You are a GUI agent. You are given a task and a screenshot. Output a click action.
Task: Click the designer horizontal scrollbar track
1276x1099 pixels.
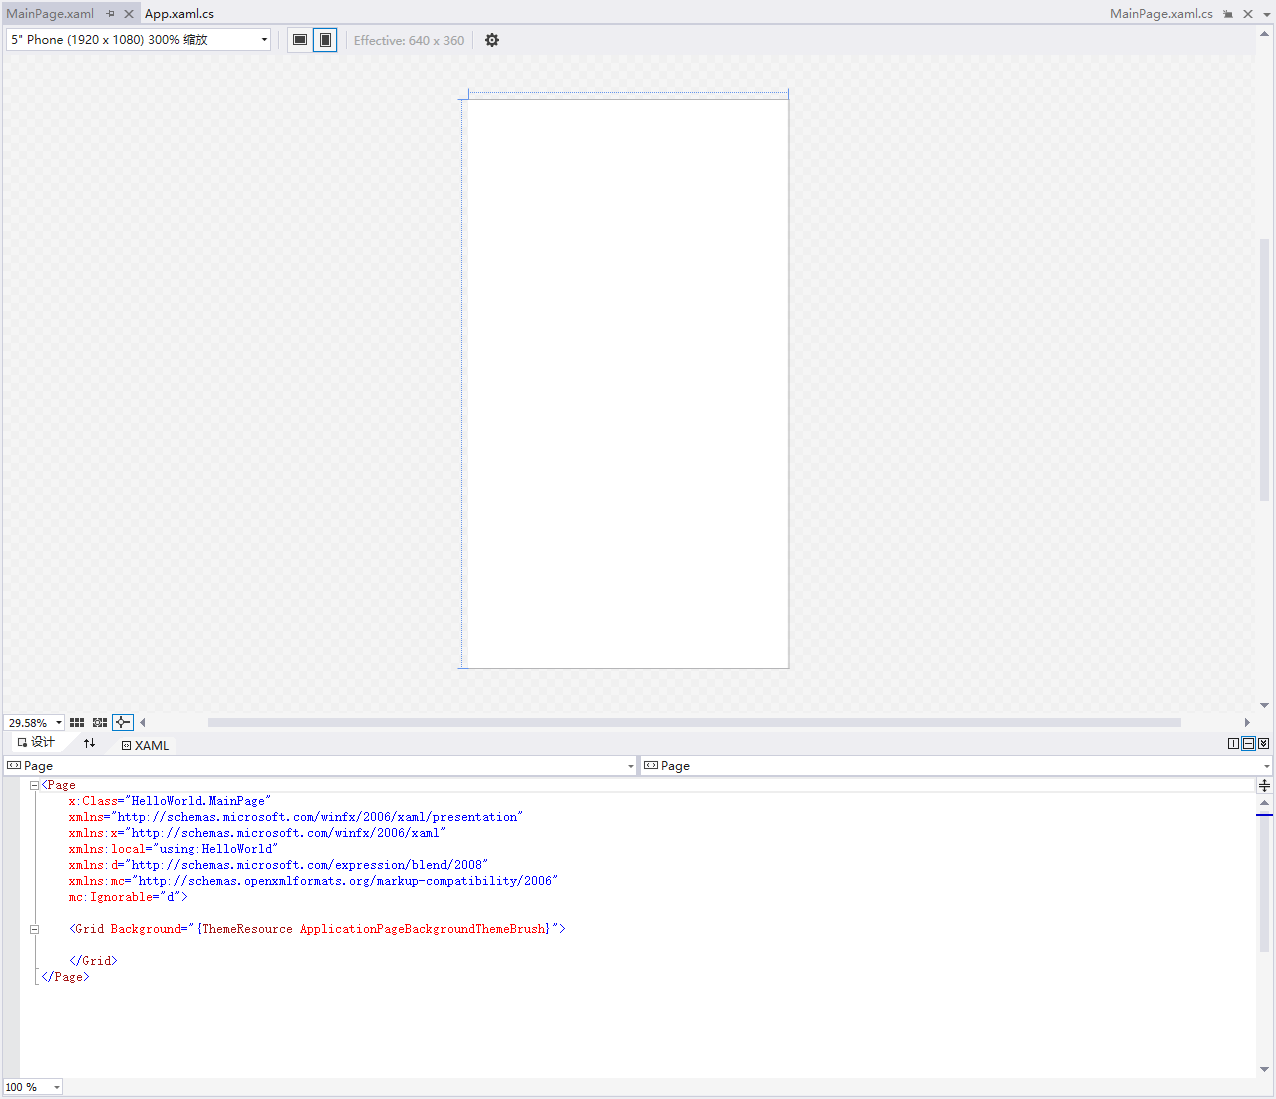coord(694,722)
